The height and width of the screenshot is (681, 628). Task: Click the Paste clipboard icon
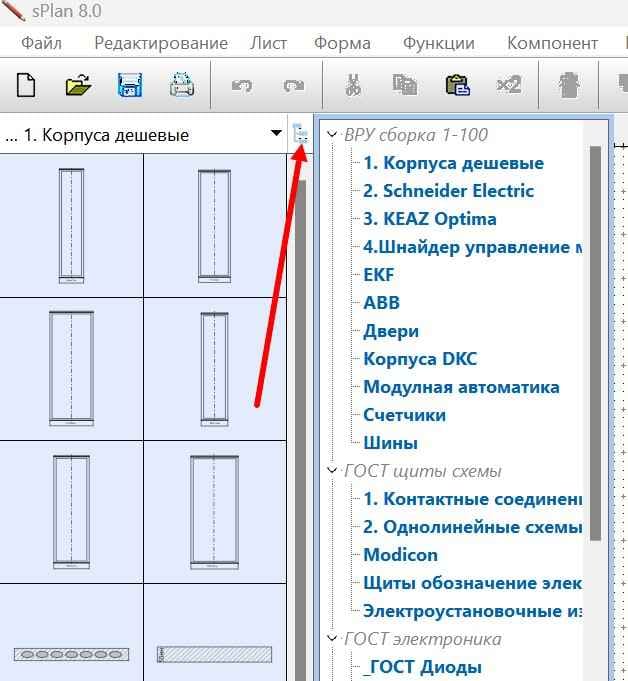456,85
